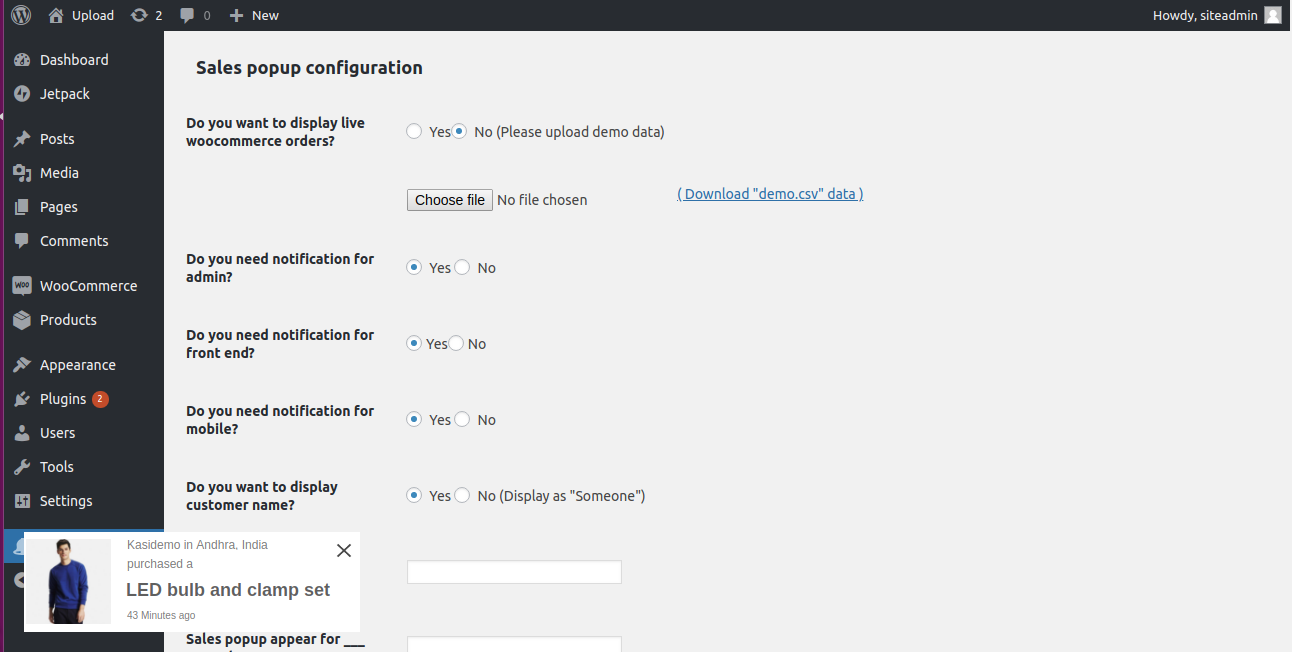This screenshot has width=1292, height=652.
Task: Click the Plugins plug icon
Action: (22, 399)
